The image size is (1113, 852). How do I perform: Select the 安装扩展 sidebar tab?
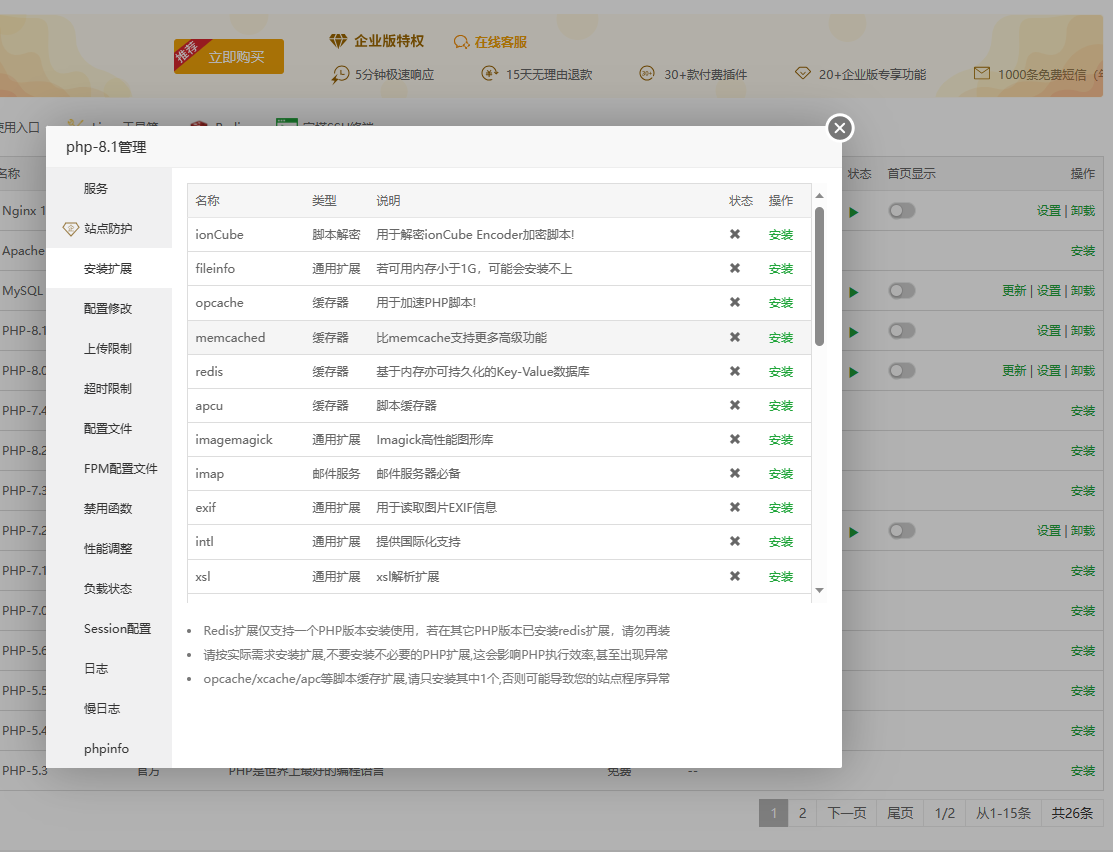[108, 268]
